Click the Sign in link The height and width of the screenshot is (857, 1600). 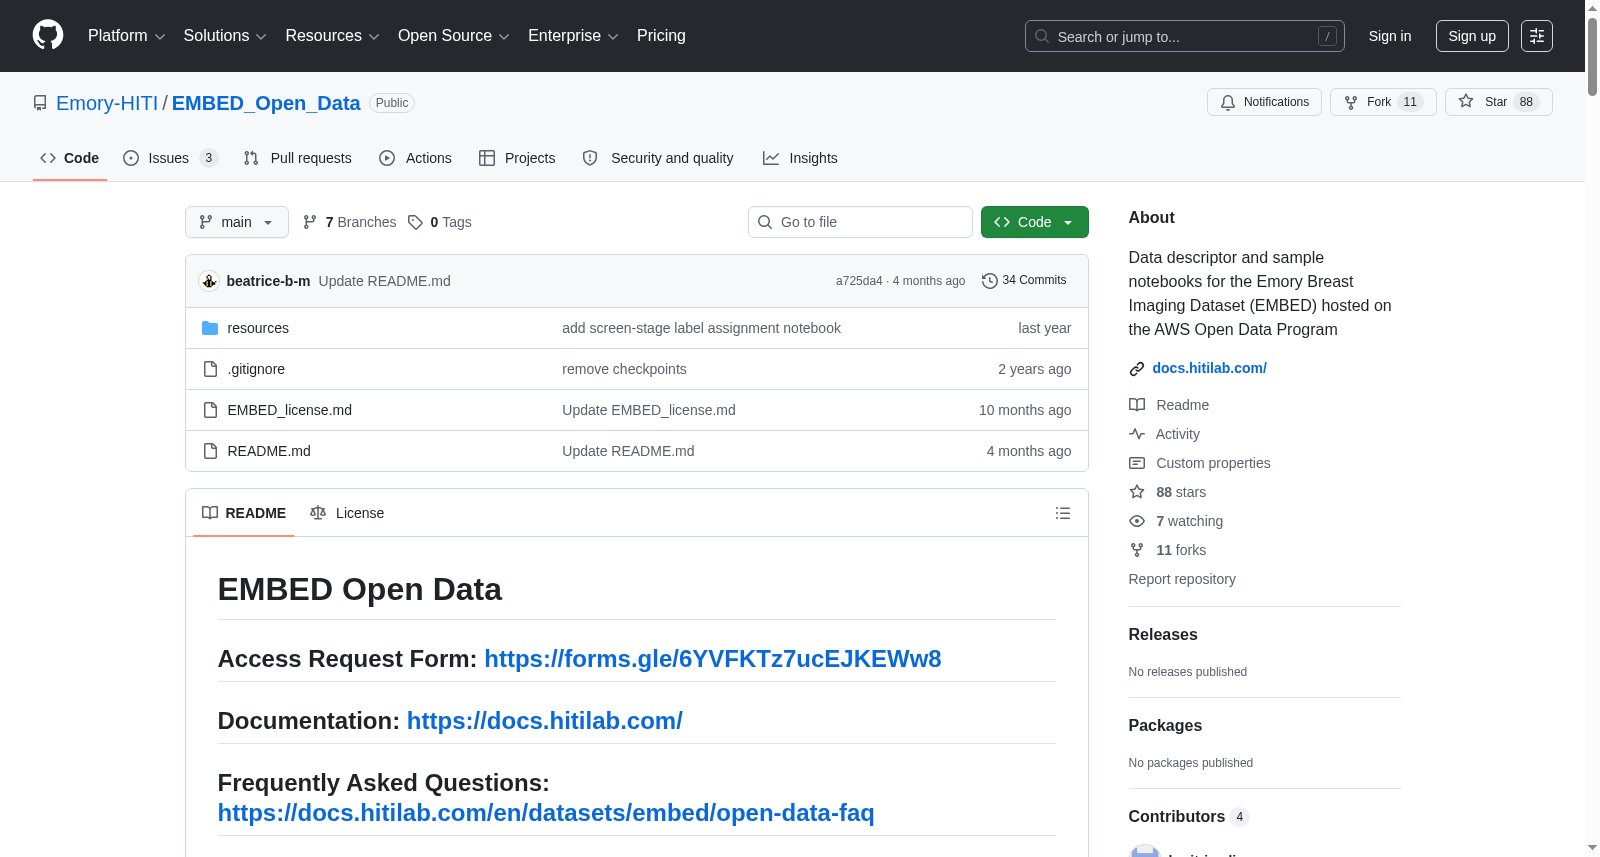[x=1390, y=36]
